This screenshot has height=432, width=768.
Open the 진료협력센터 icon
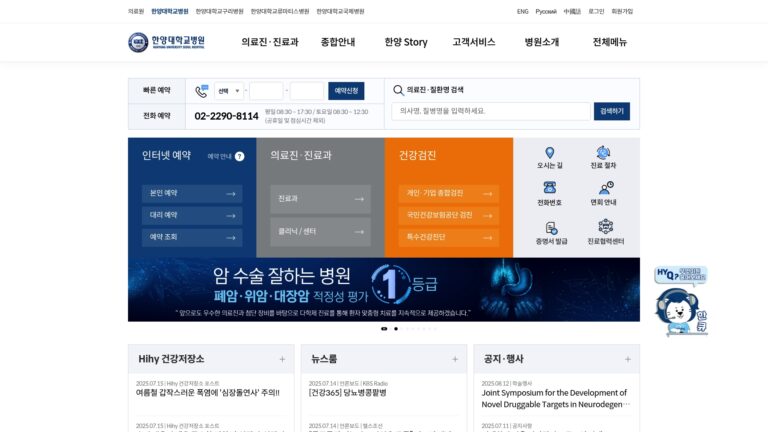tap(605, 226)
